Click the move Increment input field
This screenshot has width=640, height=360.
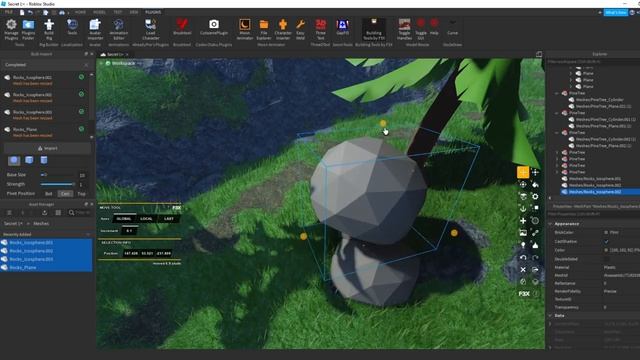129,231
